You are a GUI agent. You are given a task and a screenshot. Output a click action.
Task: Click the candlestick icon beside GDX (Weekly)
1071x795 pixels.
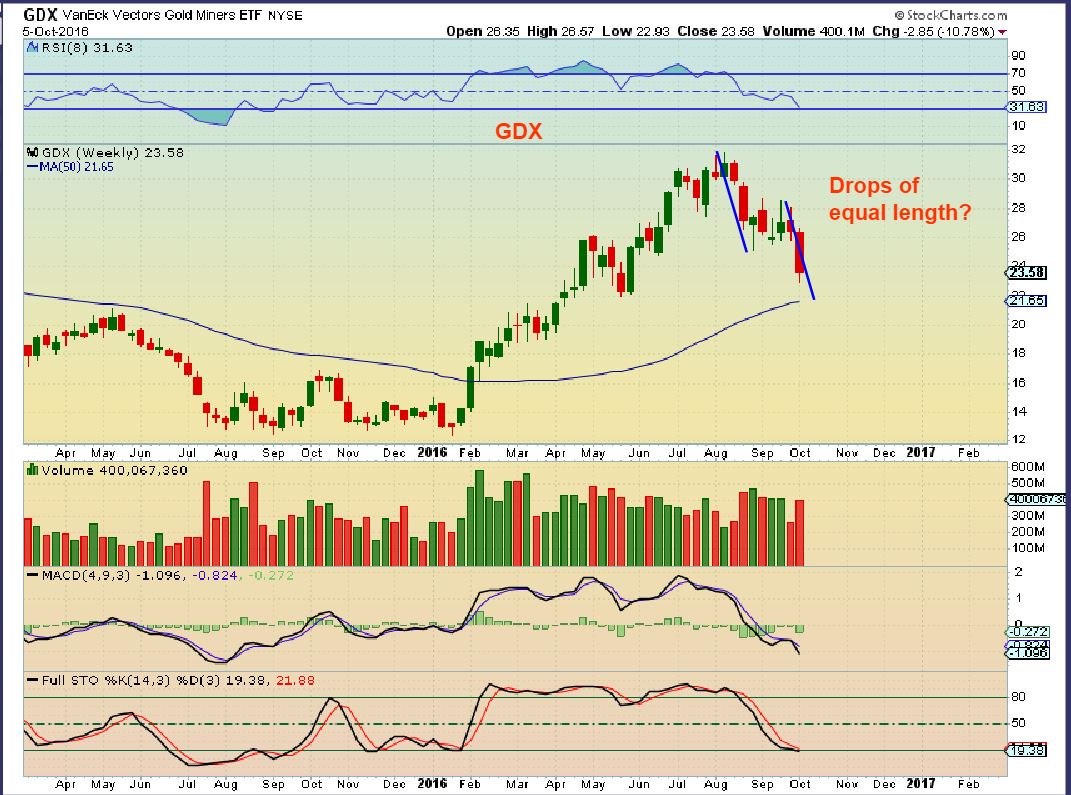32,152
